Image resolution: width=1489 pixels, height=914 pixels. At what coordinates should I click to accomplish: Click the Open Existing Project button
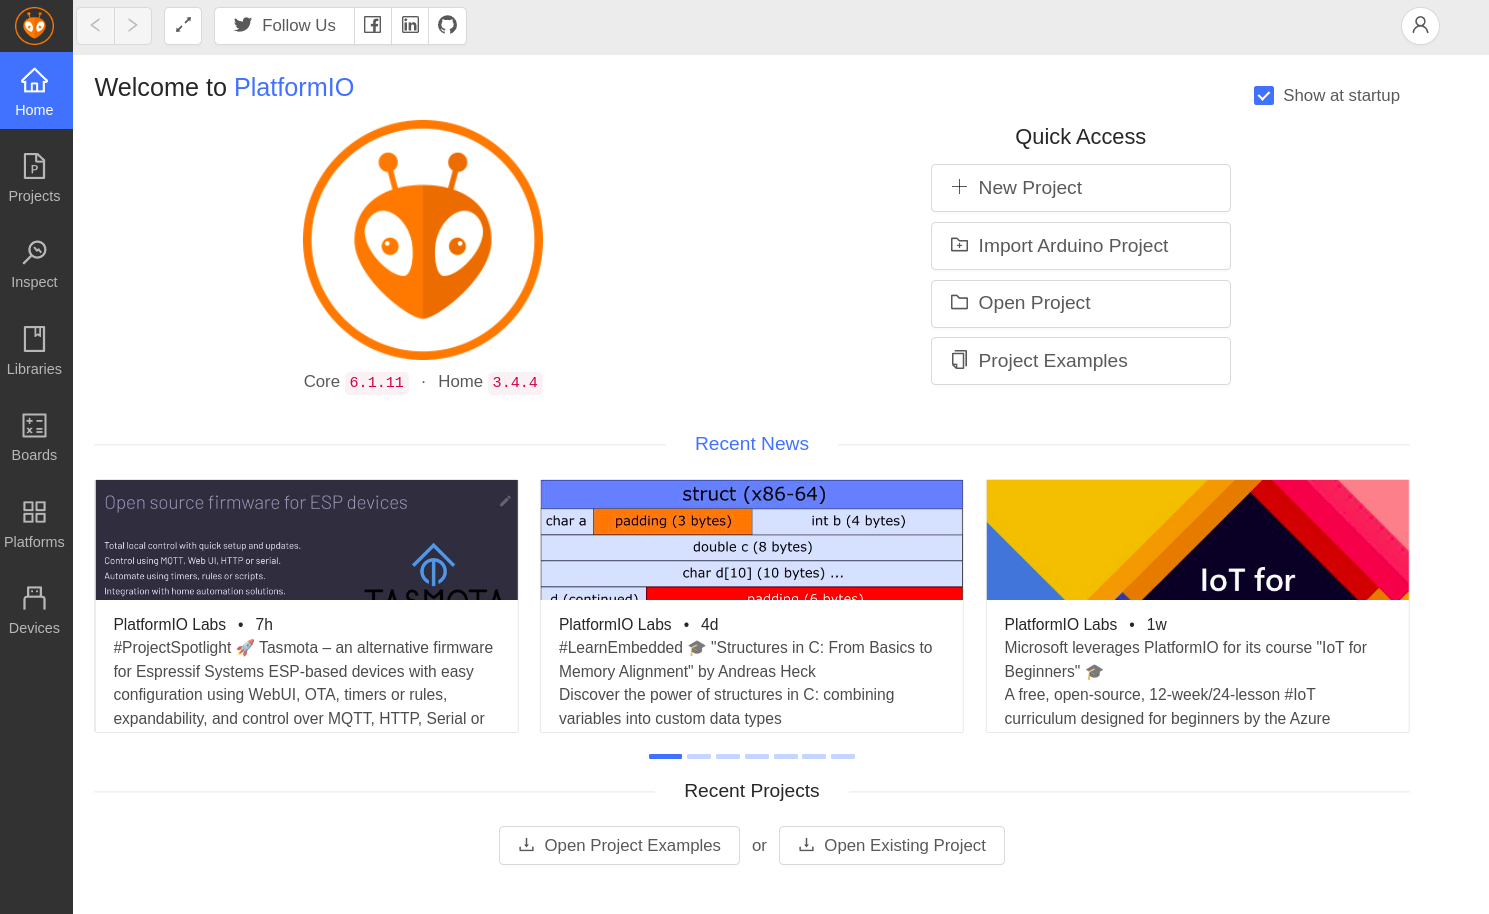tap(892, 846)
